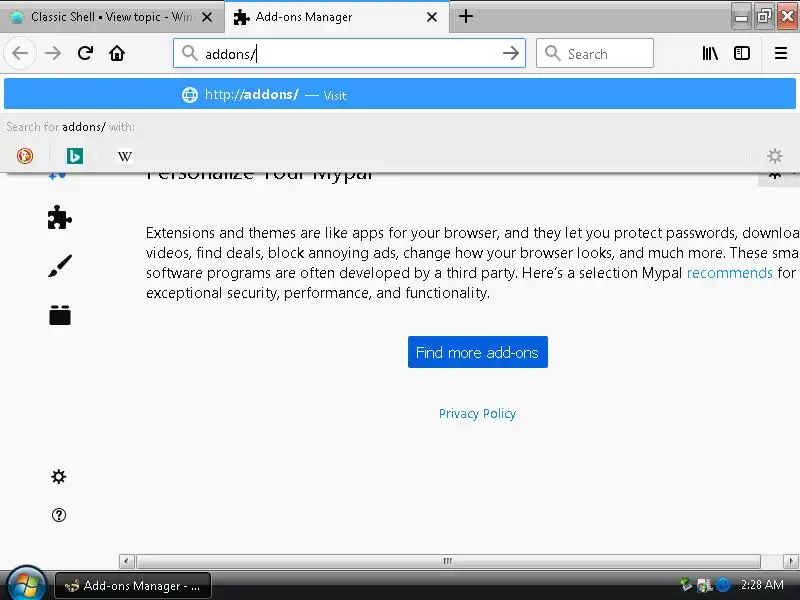Go forward one page
This screenshot has width=800, height=600.
[53, 53]
